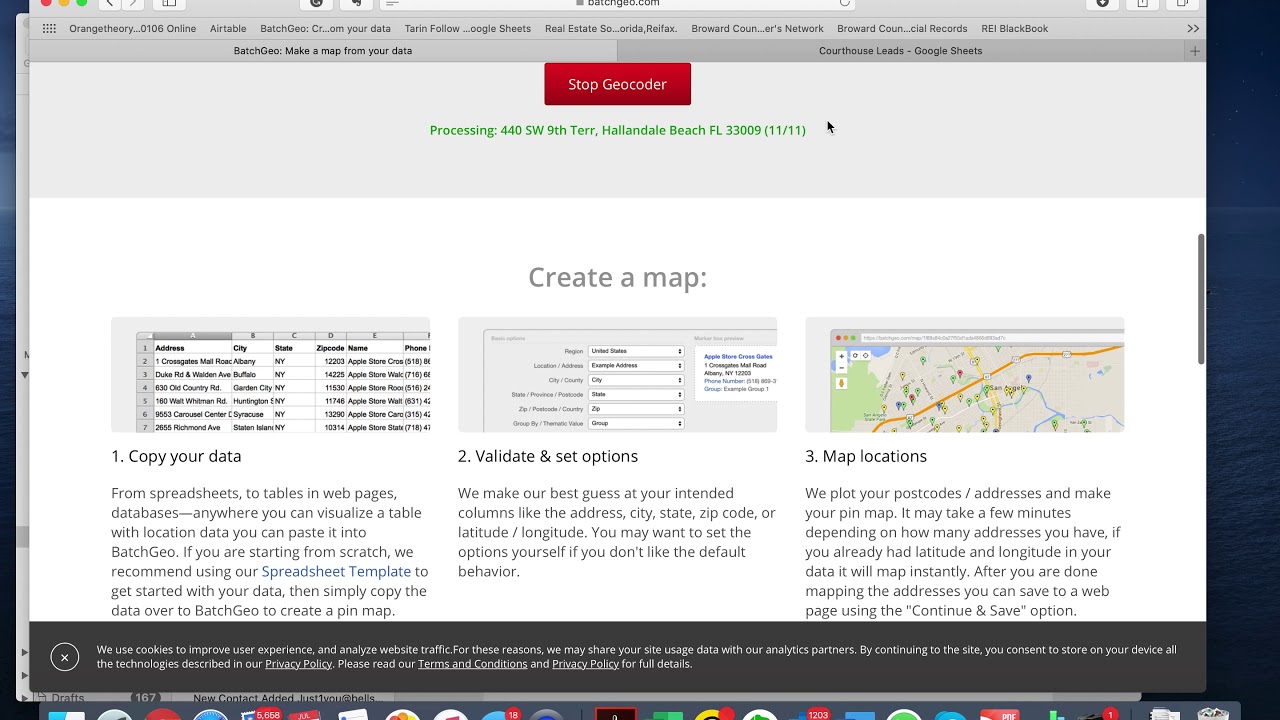Open the Real Estate So...orida,Reifax. bookmark
1280x720 pixels.
[611, 29]
